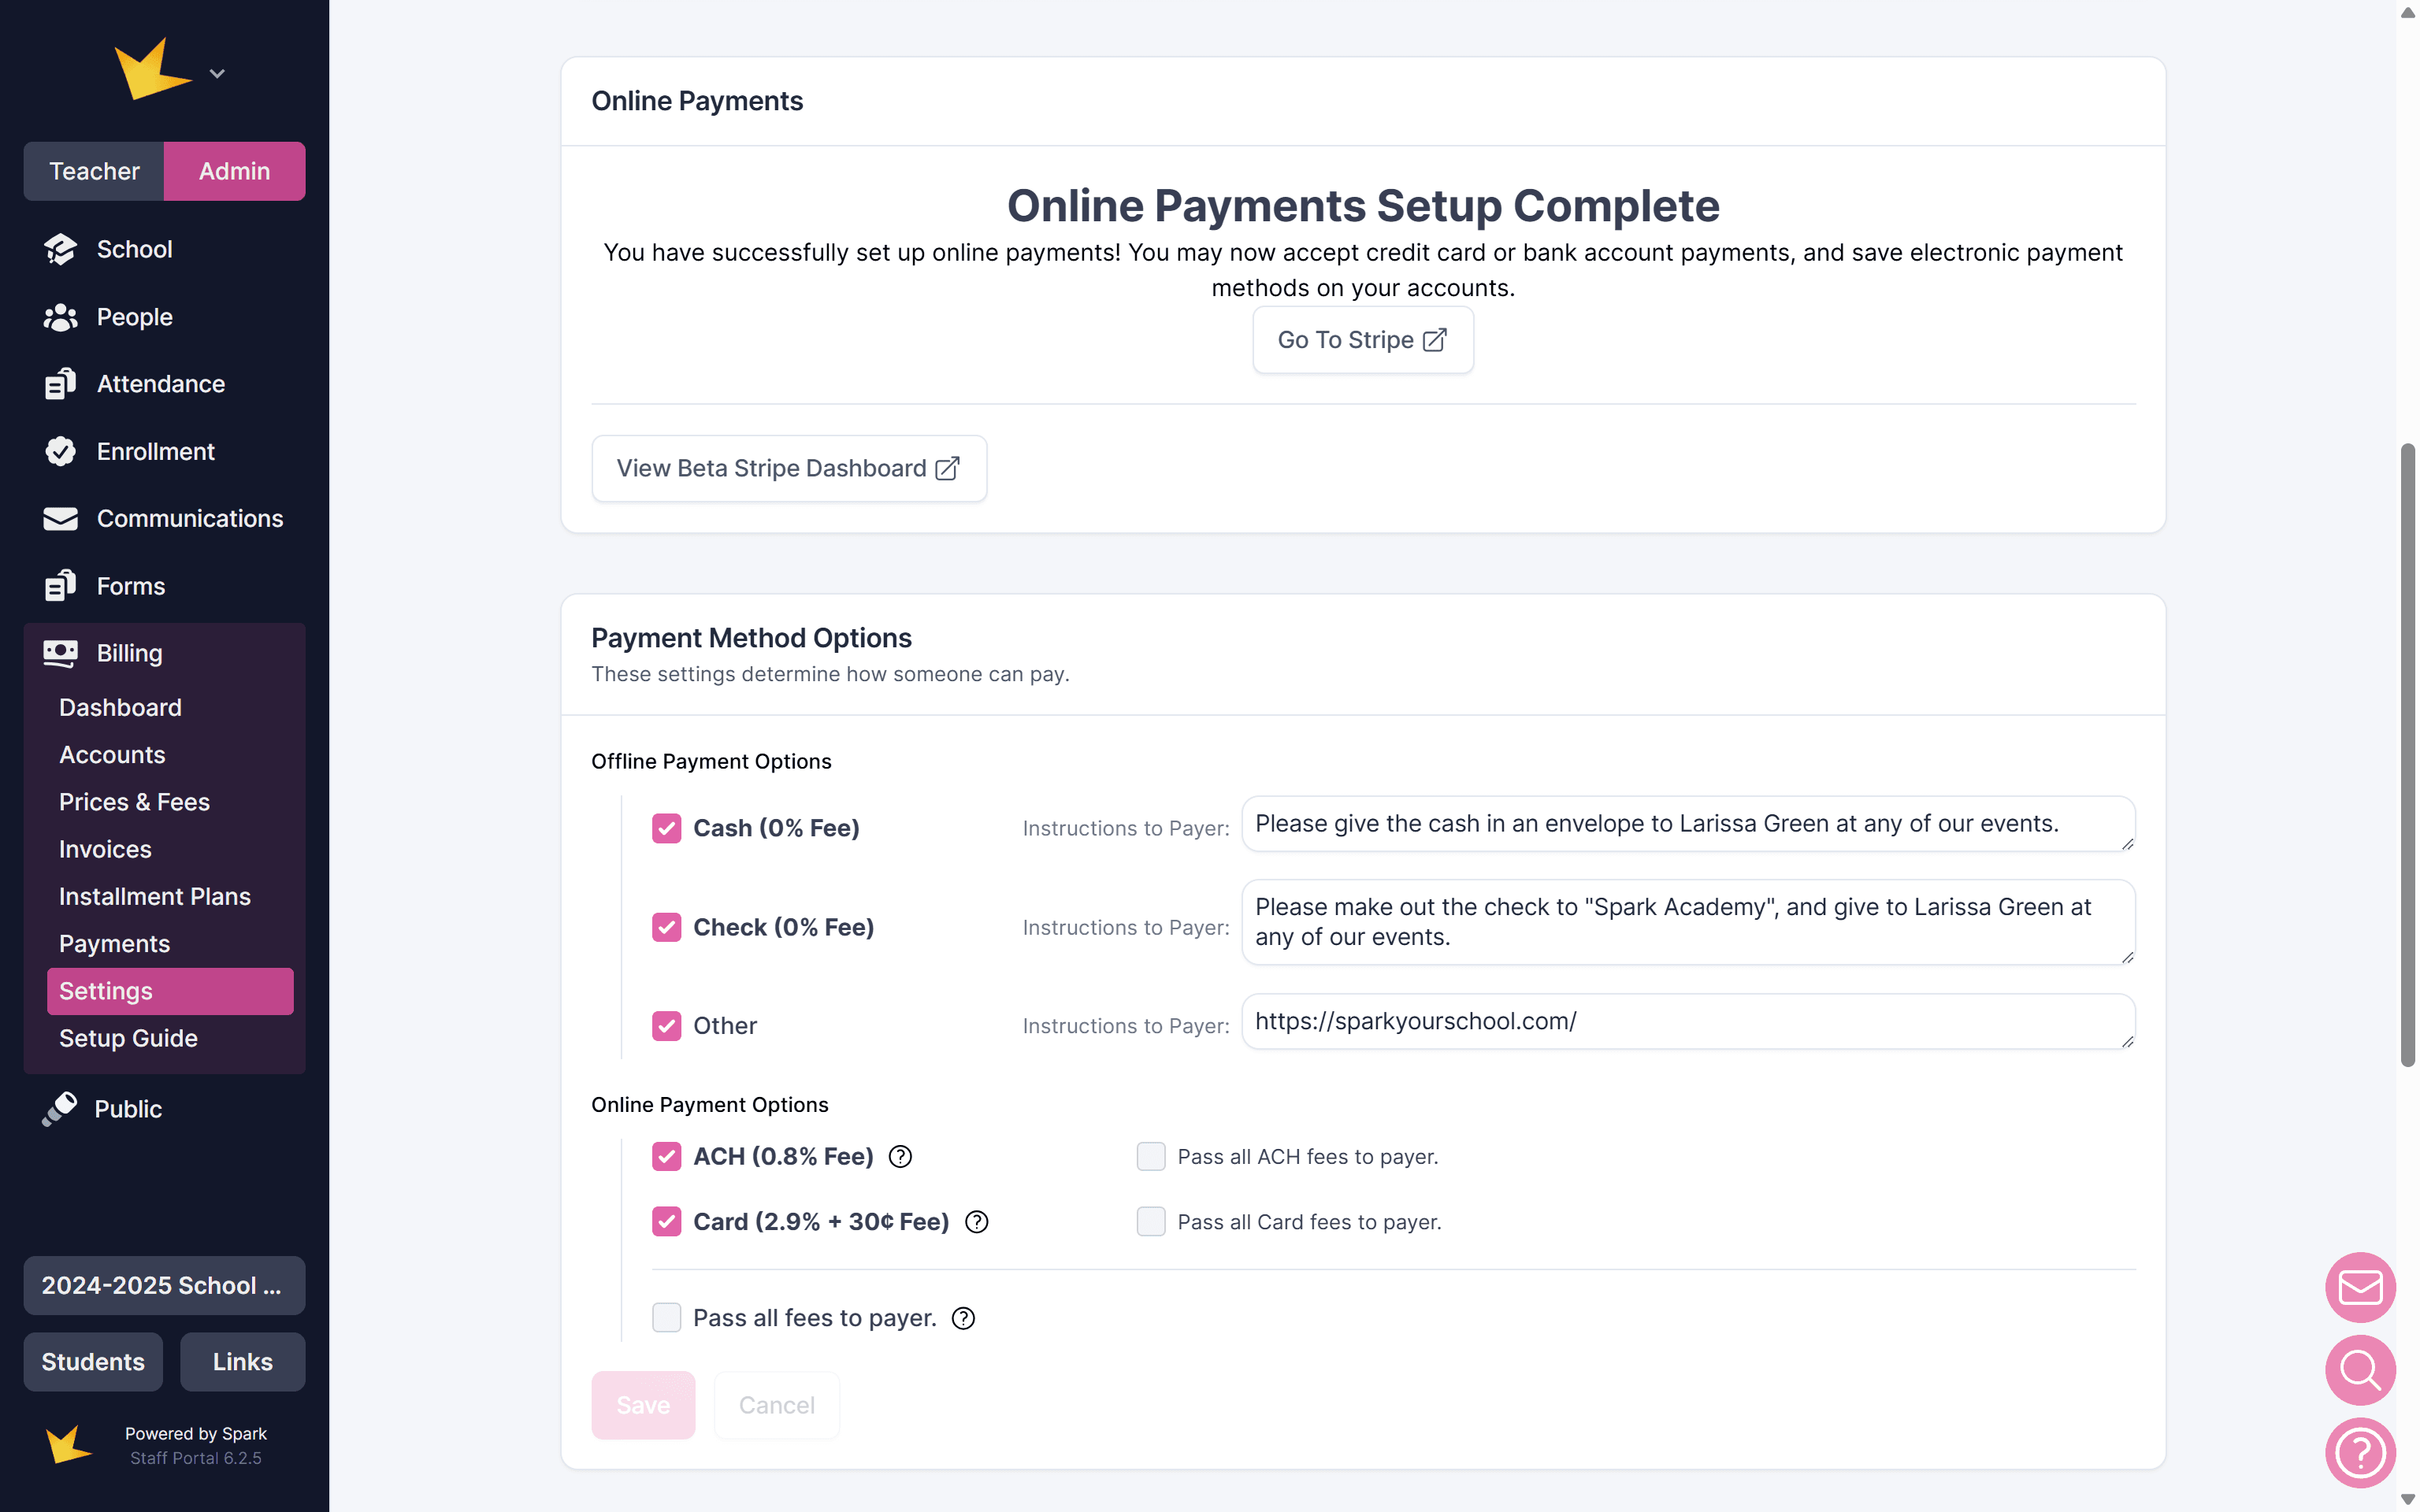
Task: Click the page vertical scrollbar thumb
Action: (2407, 755)
